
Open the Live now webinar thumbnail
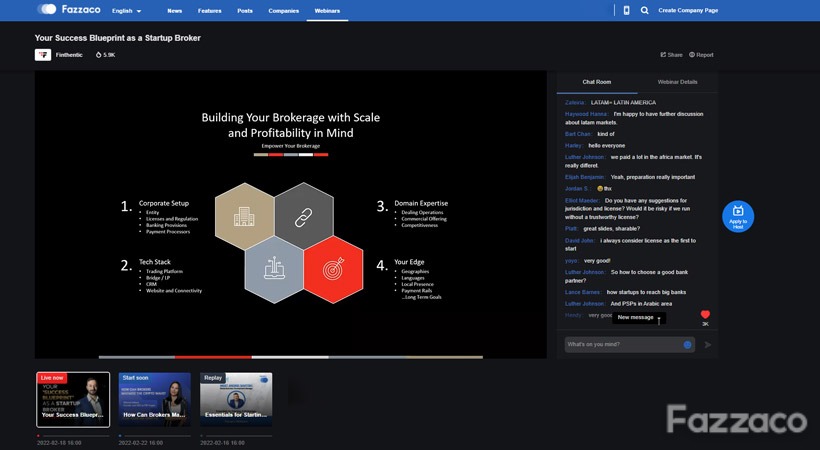point(73,400)
